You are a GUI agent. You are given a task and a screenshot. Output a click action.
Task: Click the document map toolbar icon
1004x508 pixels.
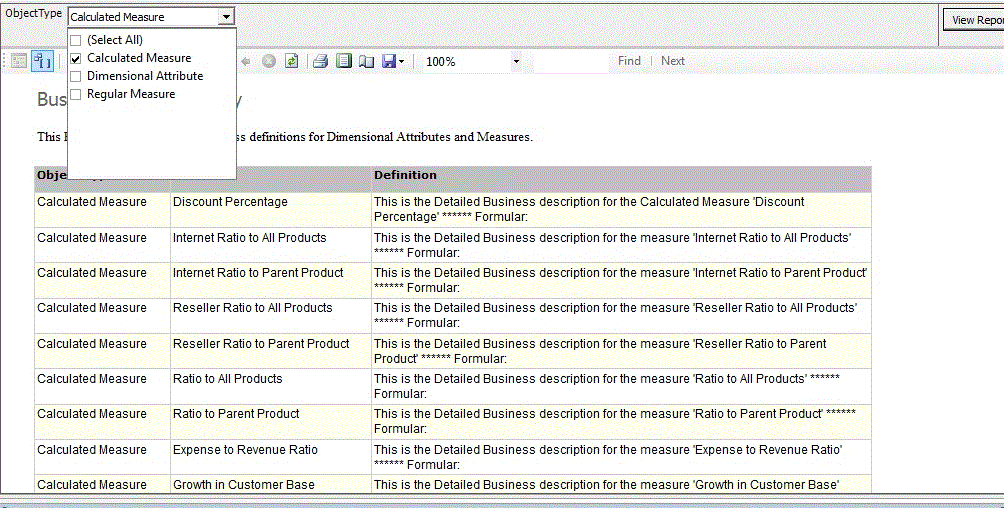coord(19,61)
